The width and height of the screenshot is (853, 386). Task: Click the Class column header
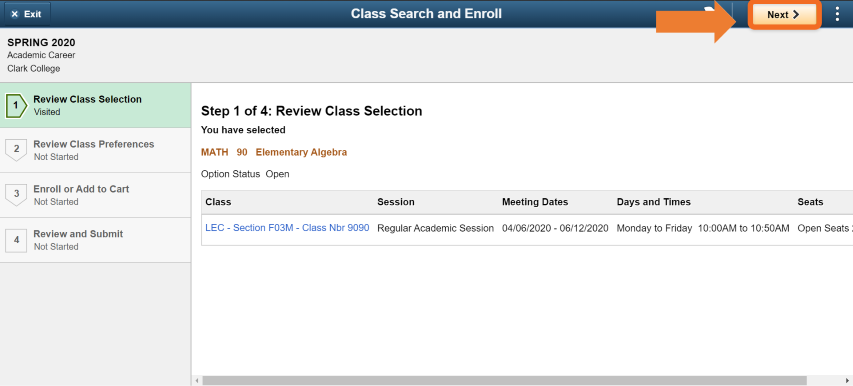218,202
